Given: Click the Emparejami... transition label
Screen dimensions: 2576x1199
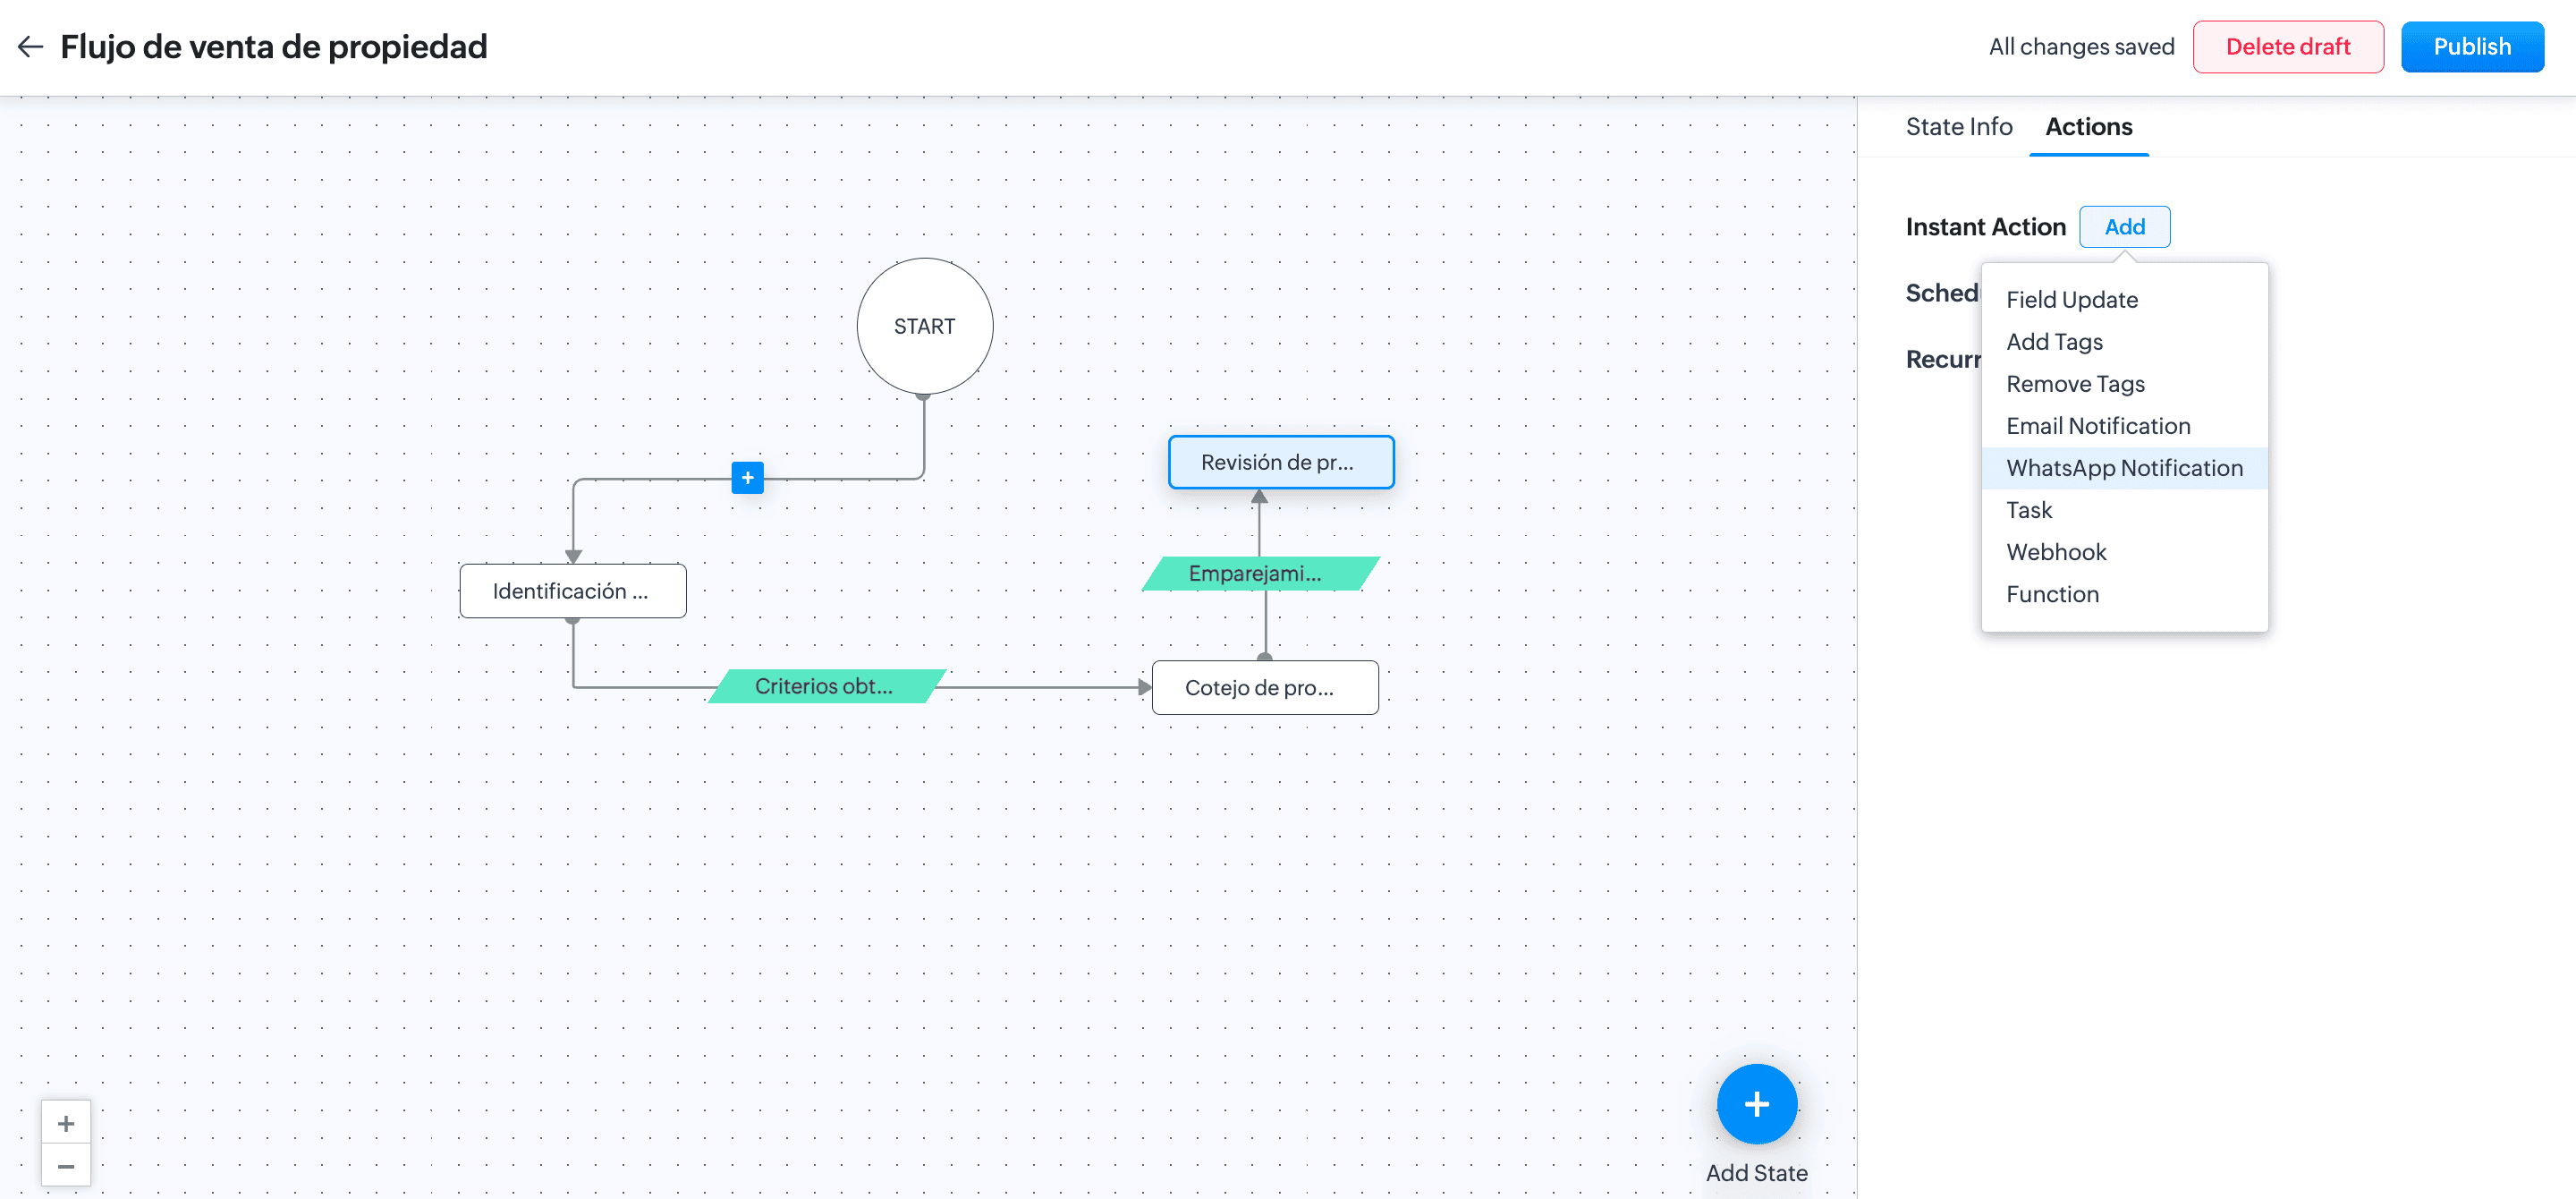Looking at the screenshot, I should click(1258, 573).
